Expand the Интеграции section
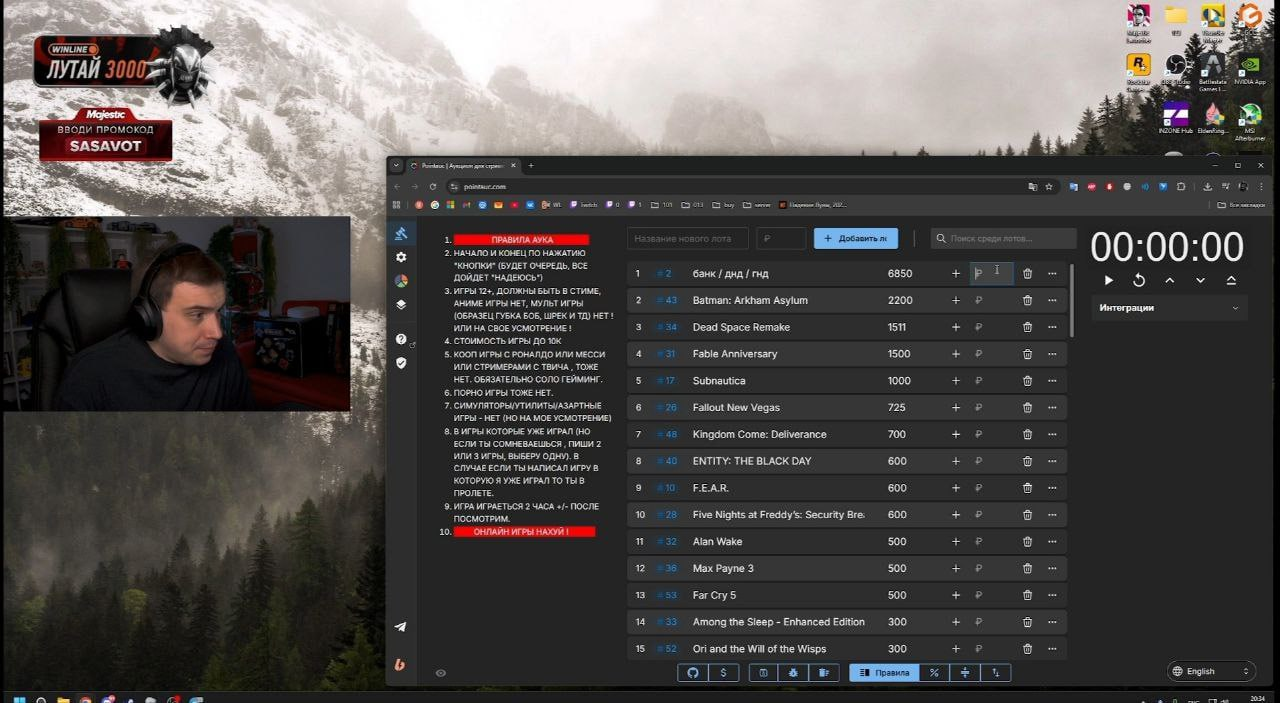 pyautogui.click(x=1168, y=308)
